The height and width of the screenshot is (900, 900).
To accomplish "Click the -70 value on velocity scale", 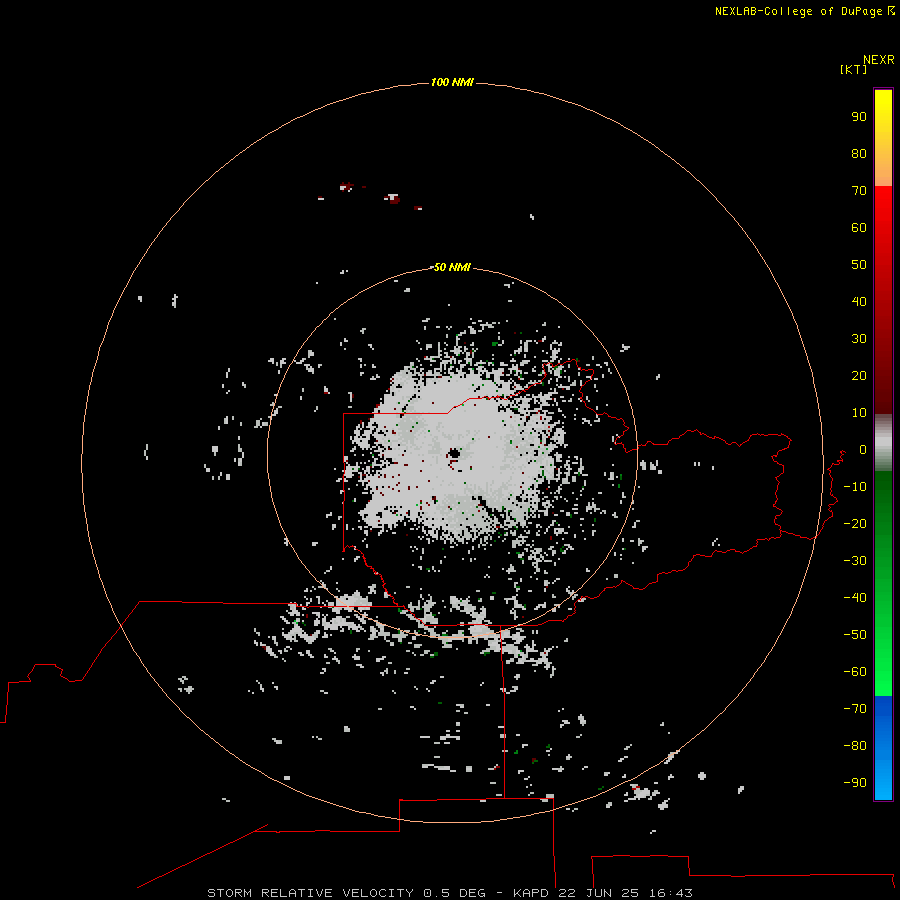I will pos(855,709).
